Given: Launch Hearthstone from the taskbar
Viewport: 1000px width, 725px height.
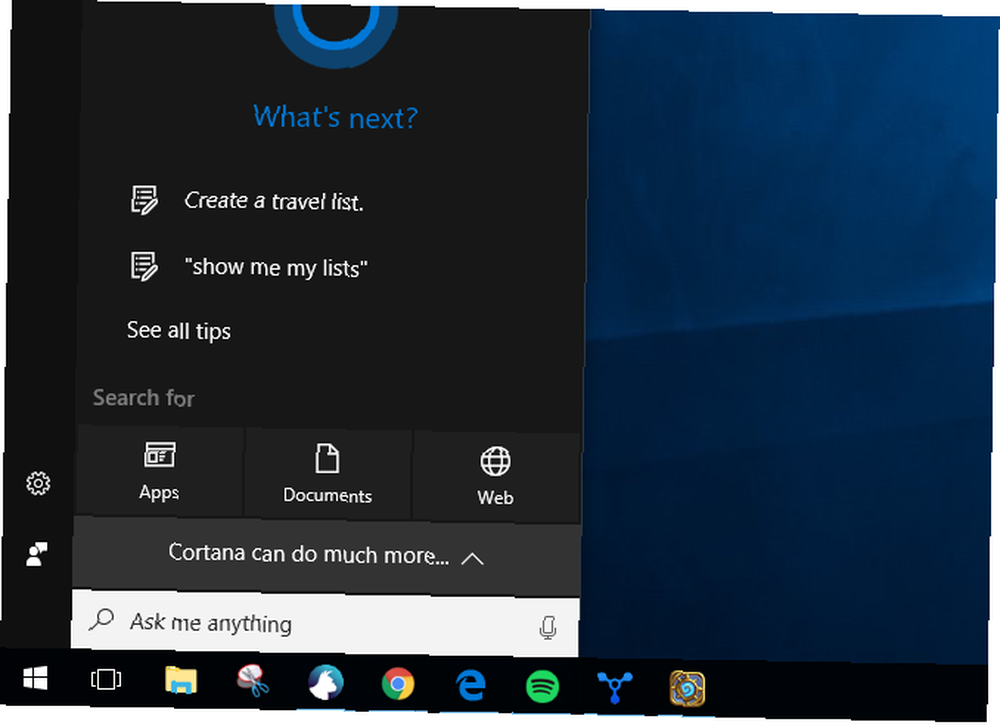Looking at the screenshot, I should [687, 689].
